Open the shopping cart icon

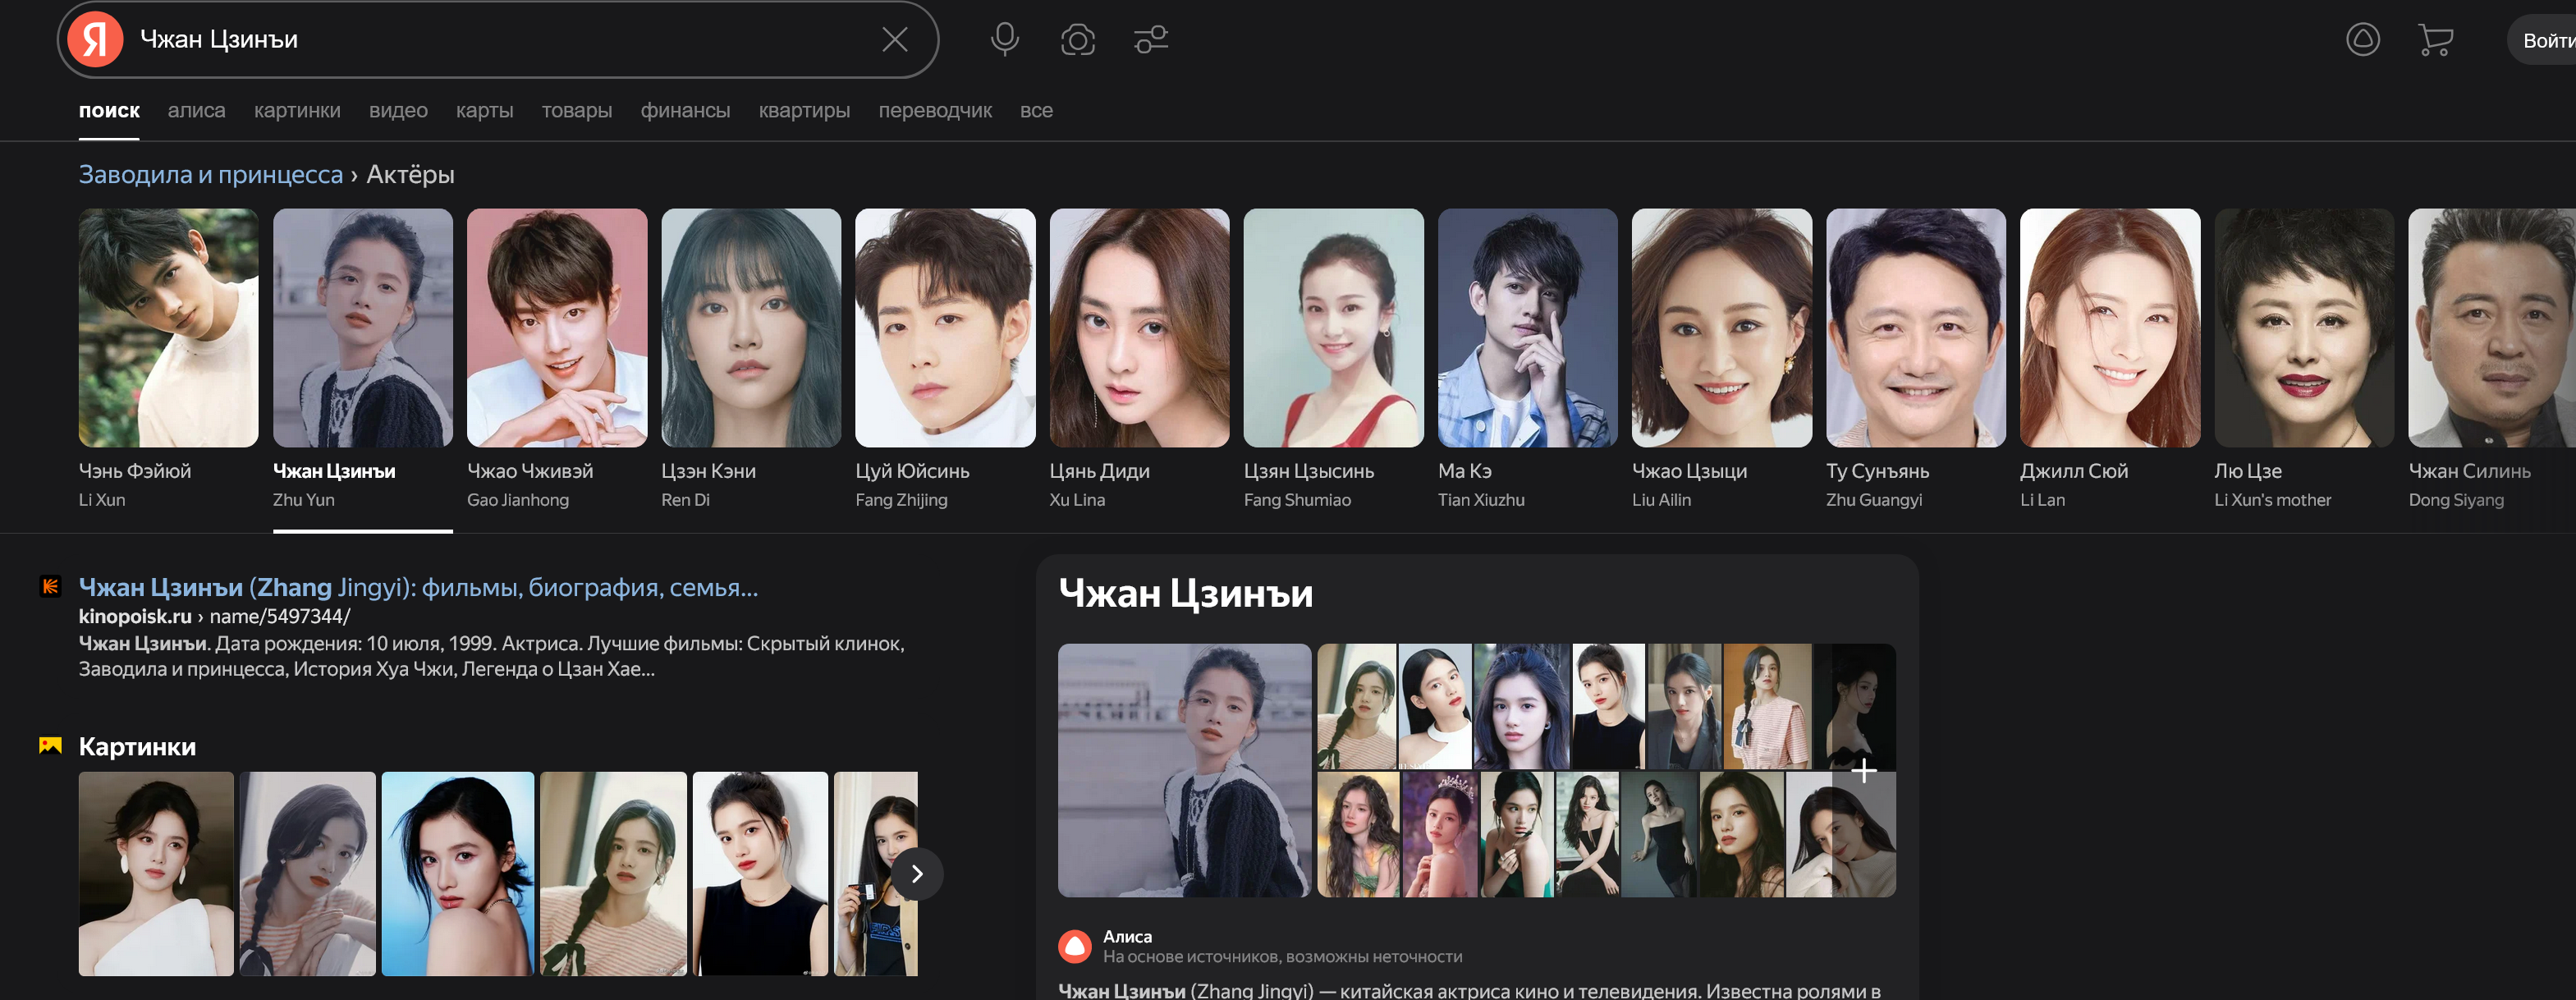(x=2435, y=40)
